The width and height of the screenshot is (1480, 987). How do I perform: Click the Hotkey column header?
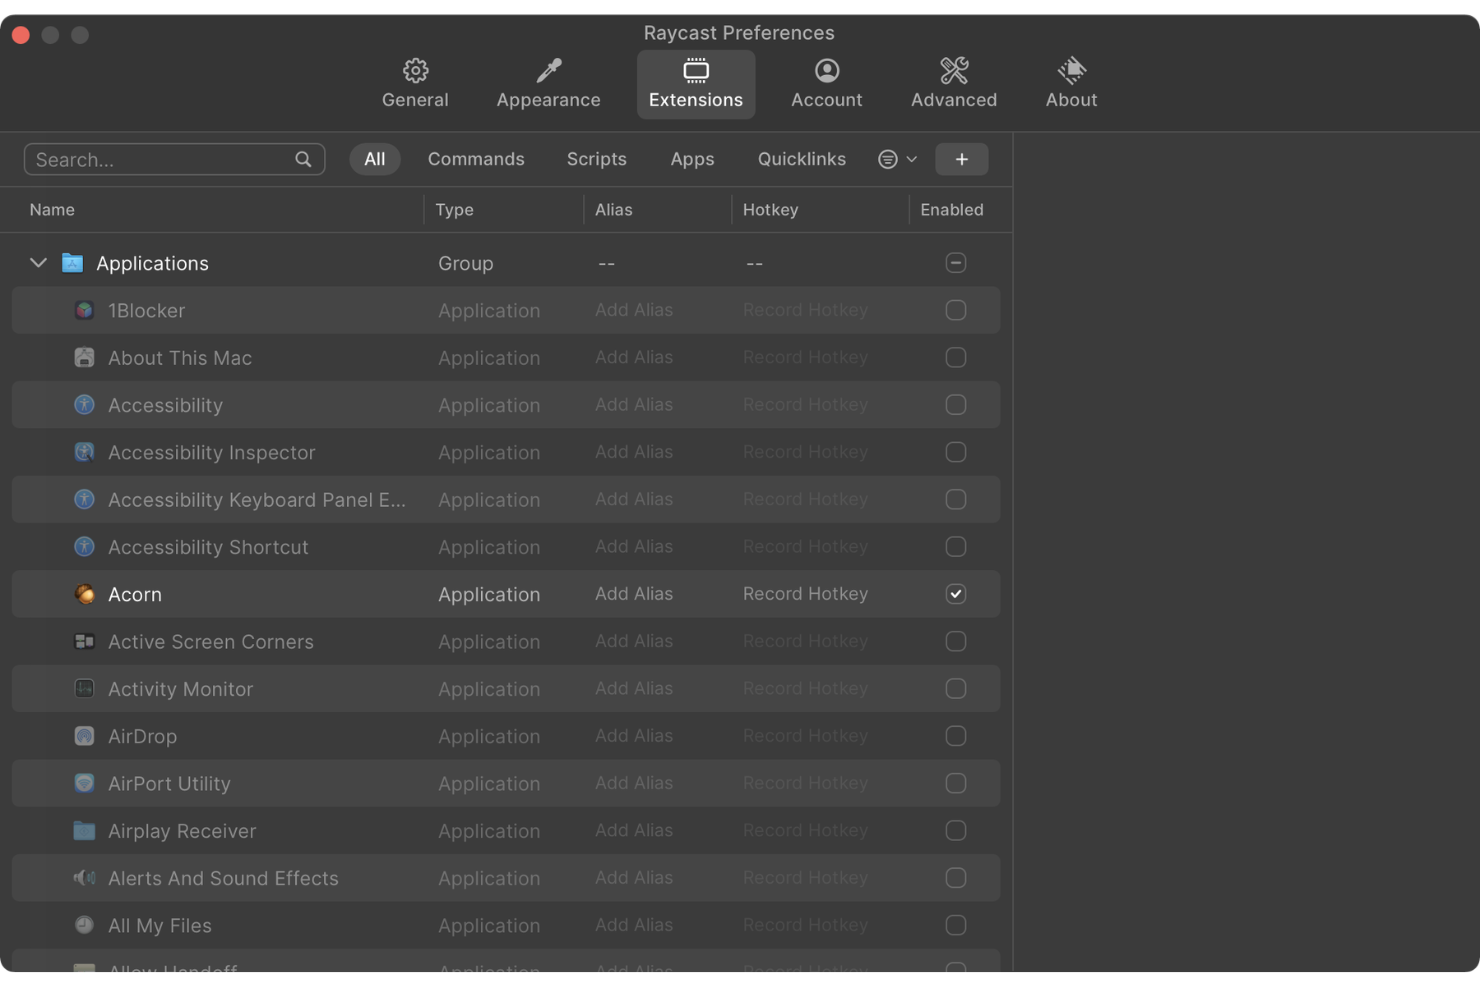pyautogui.click(x=770, y=210)
